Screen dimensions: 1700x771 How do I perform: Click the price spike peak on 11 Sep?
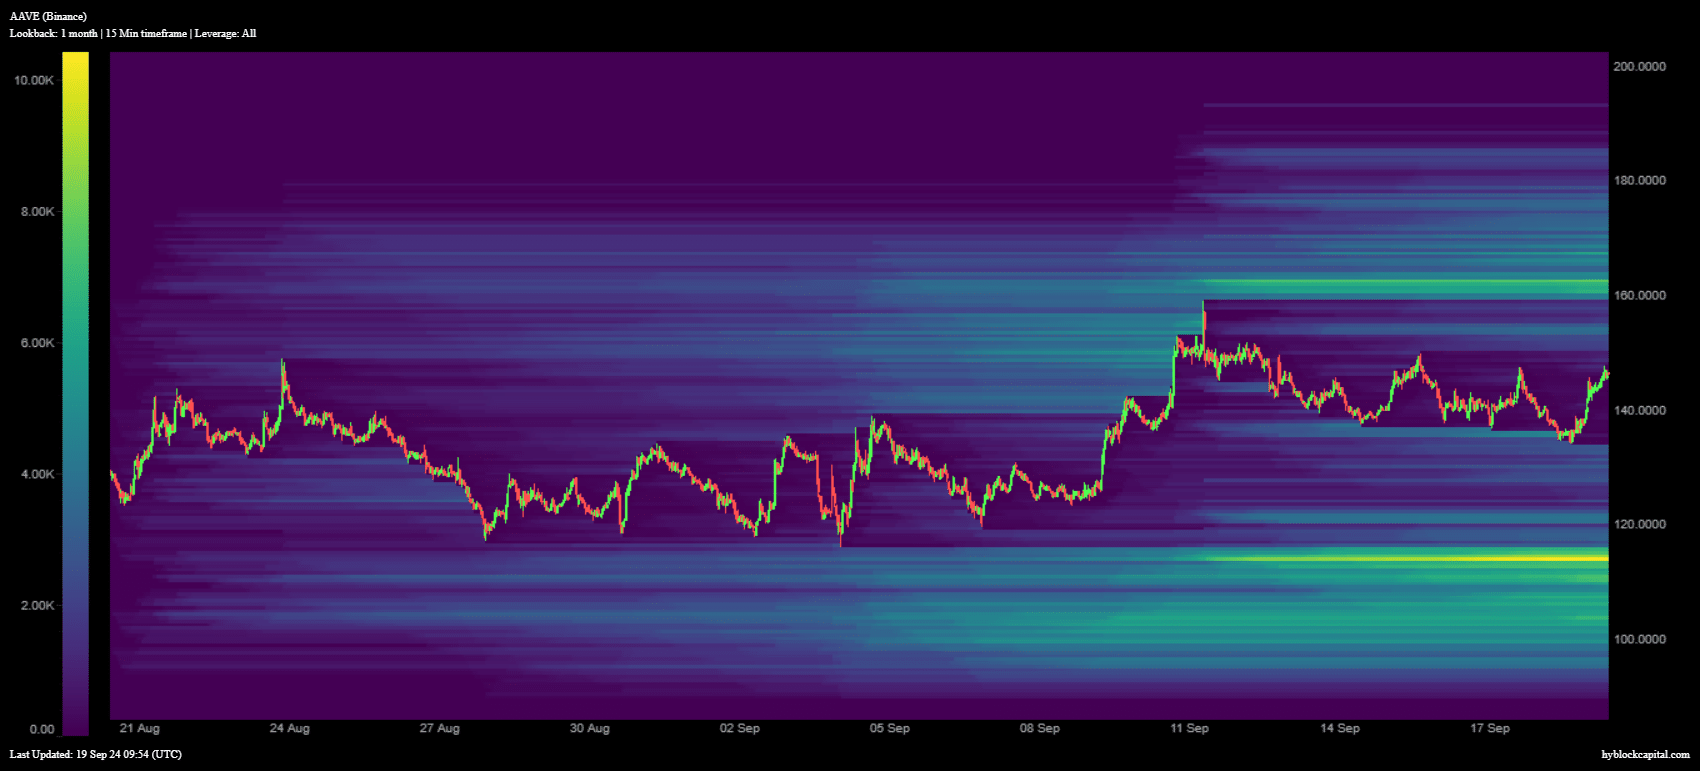(x=1204, y=305)
